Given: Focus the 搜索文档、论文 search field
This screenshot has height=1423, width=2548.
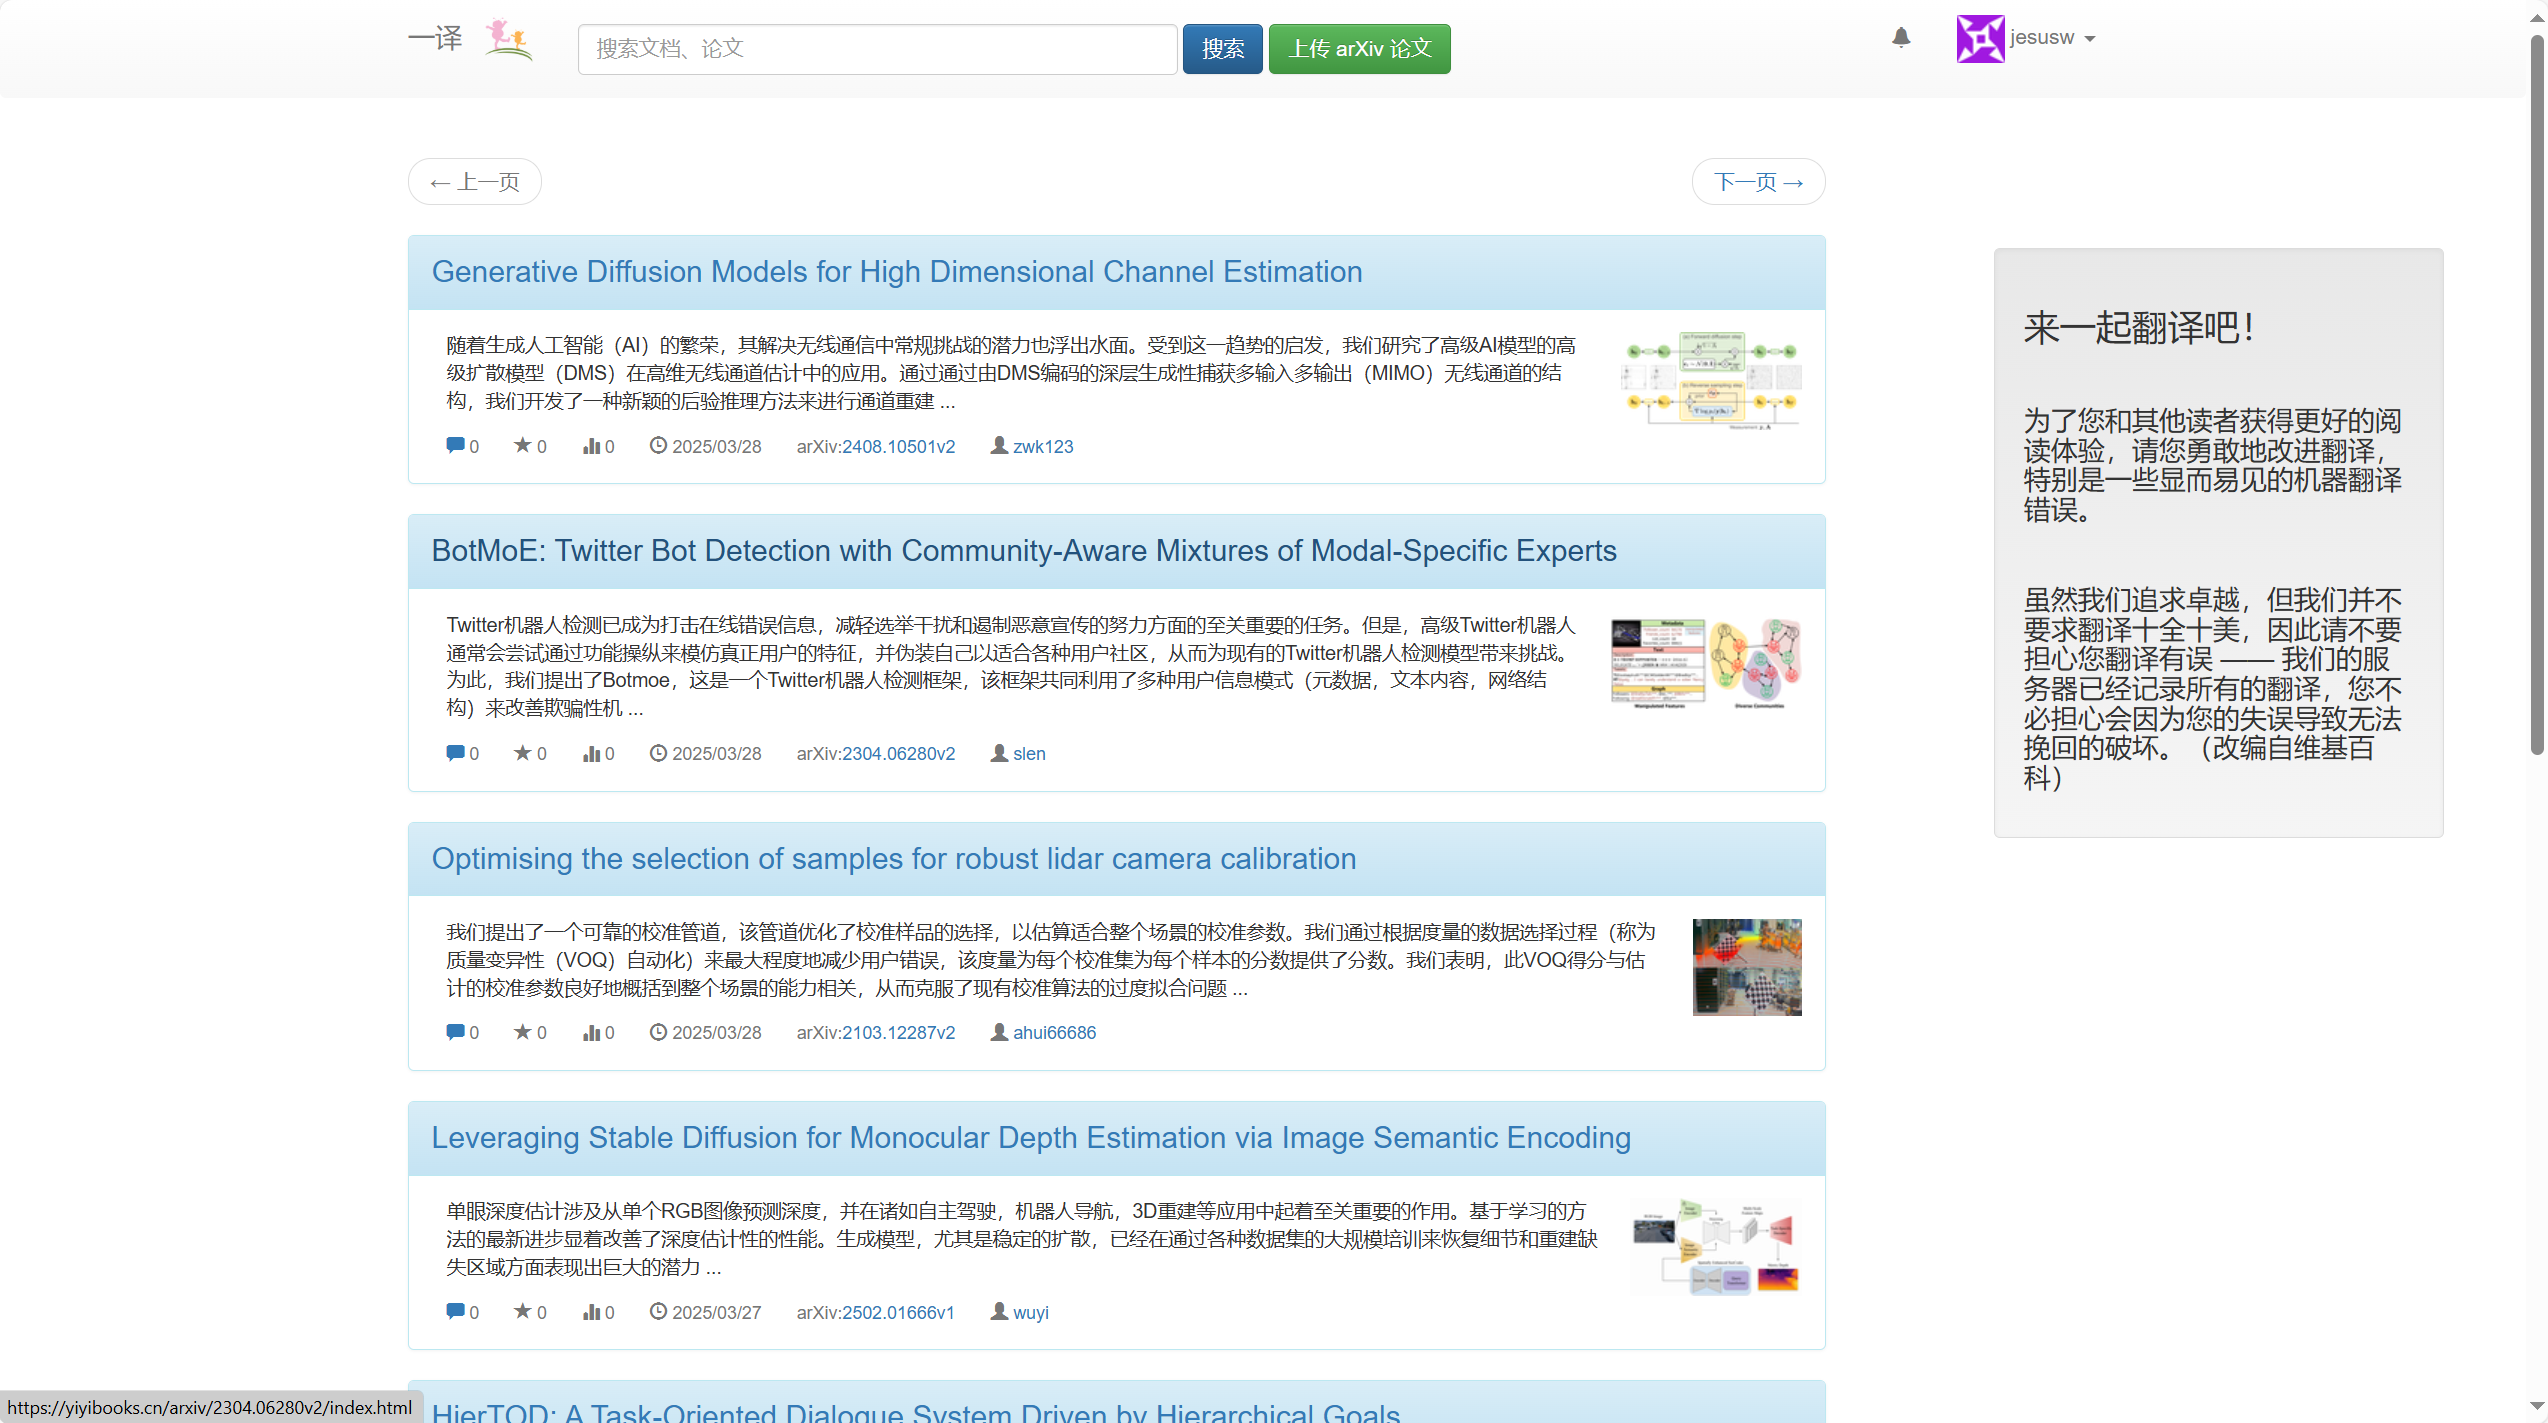Looking at the screenshot, I should tap(877, 49).
